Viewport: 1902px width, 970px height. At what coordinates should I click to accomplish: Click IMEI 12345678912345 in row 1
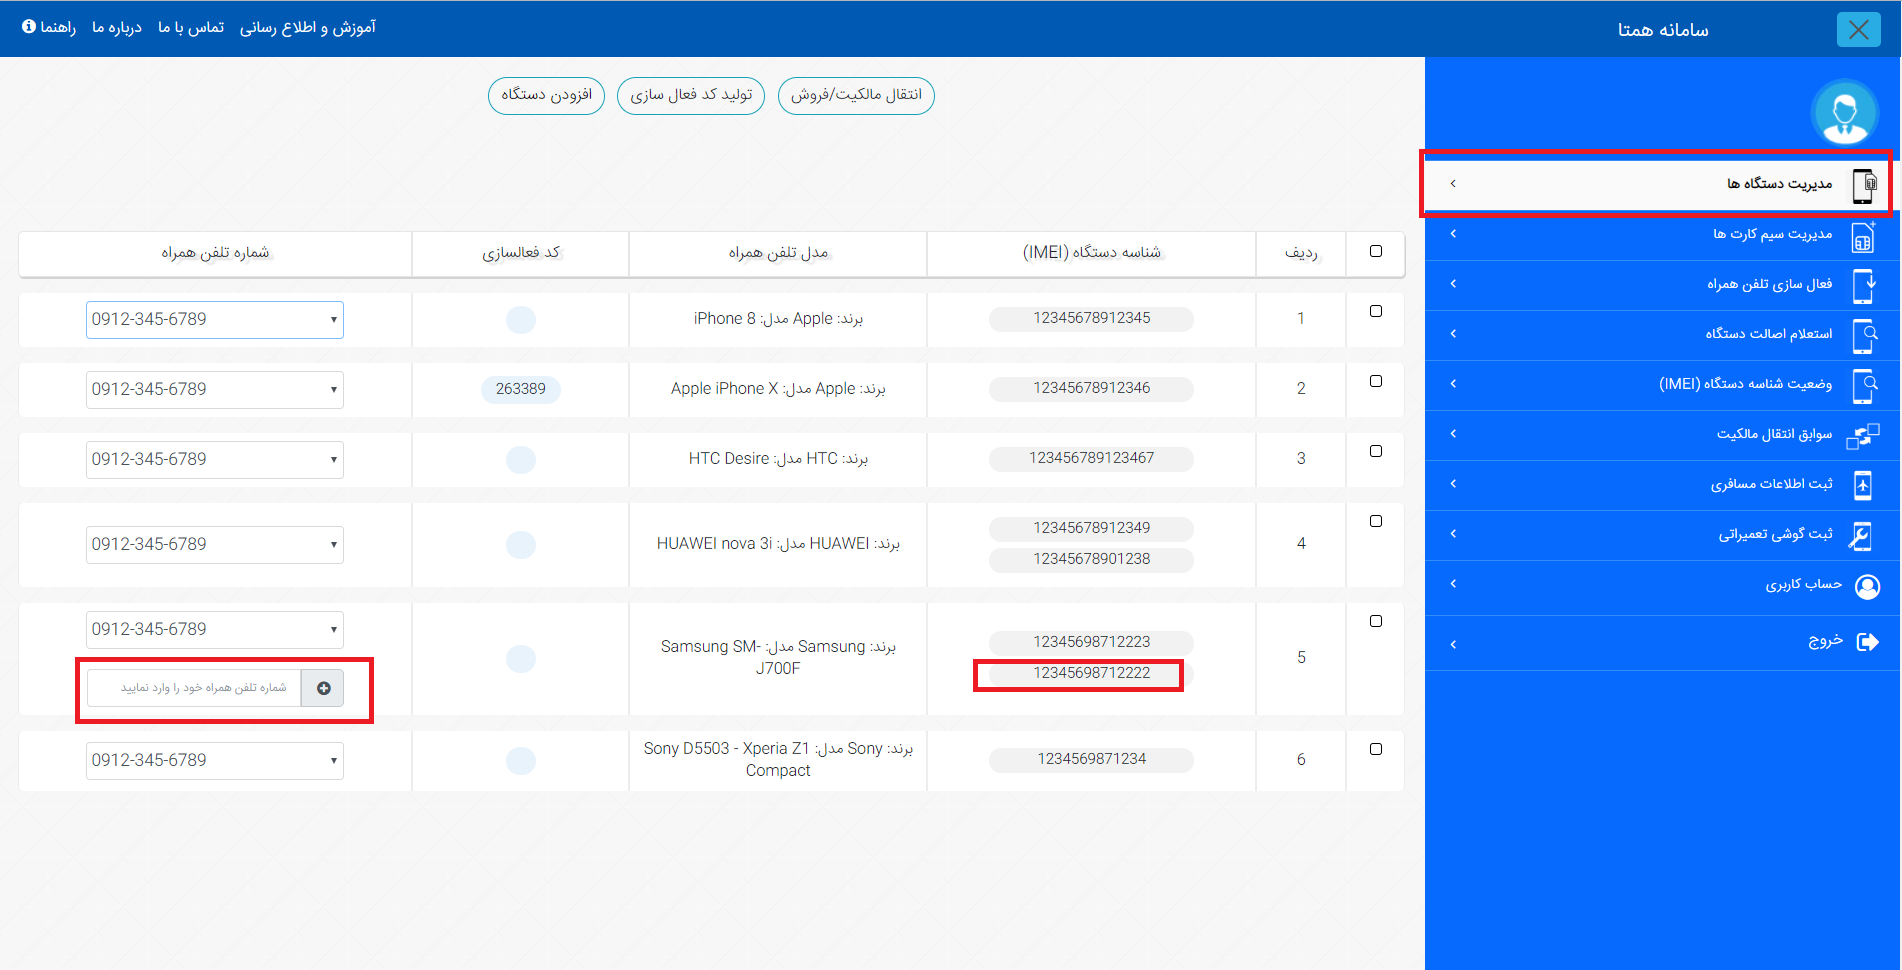tap(1092, 319)
